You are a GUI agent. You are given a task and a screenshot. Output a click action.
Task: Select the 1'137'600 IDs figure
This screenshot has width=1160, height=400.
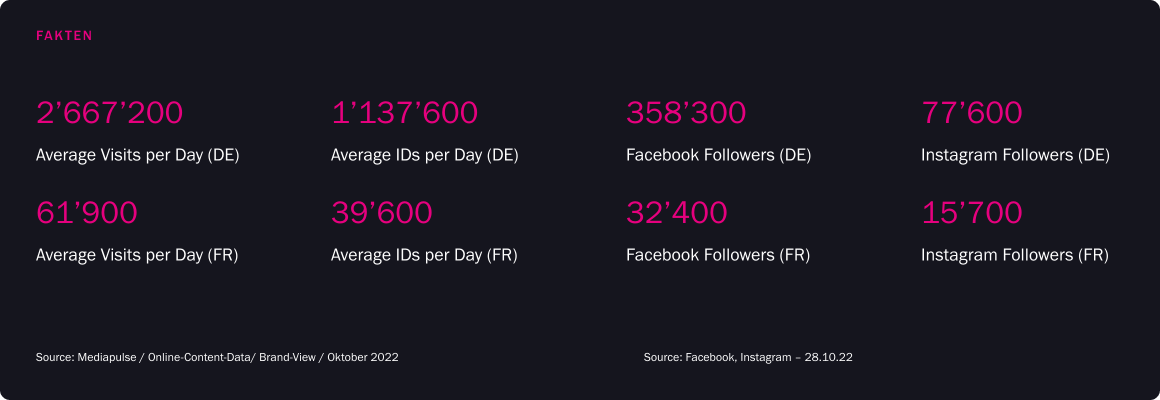click(404, 113)
